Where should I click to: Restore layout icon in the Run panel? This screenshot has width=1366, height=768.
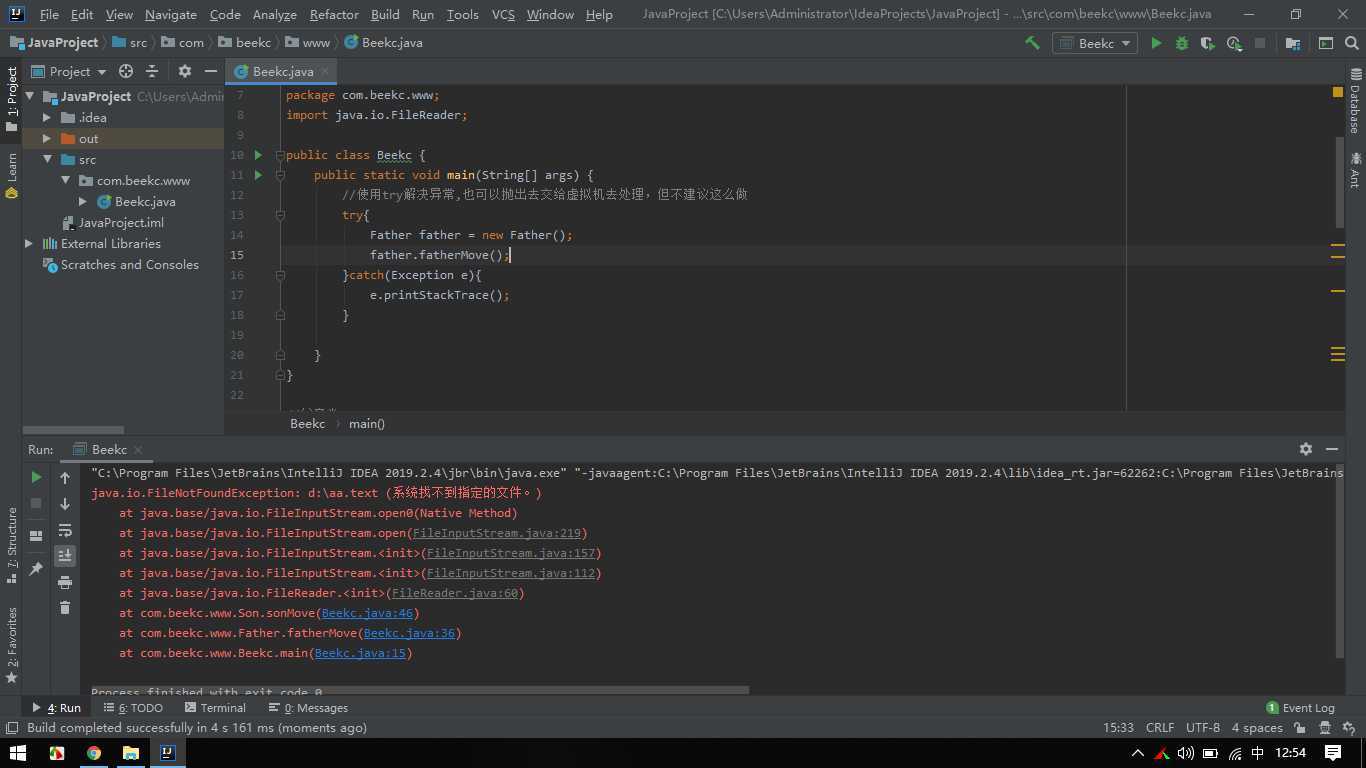36,536
